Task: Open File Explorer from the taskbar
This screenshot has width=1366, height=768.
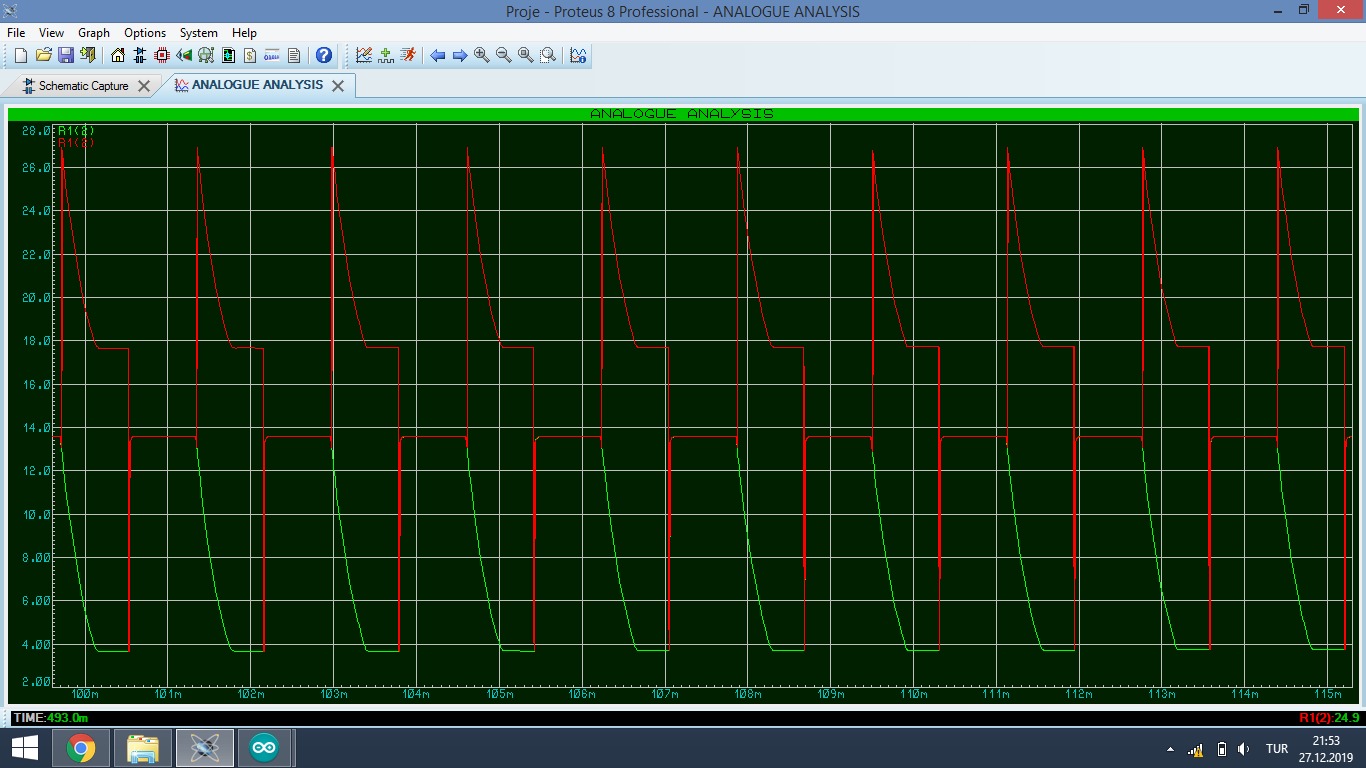Action: pos(143,748)
